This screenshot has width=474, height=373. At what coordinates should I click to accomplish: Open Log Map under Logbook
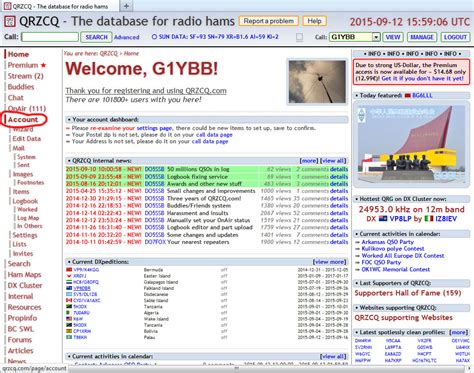[28, 218]
